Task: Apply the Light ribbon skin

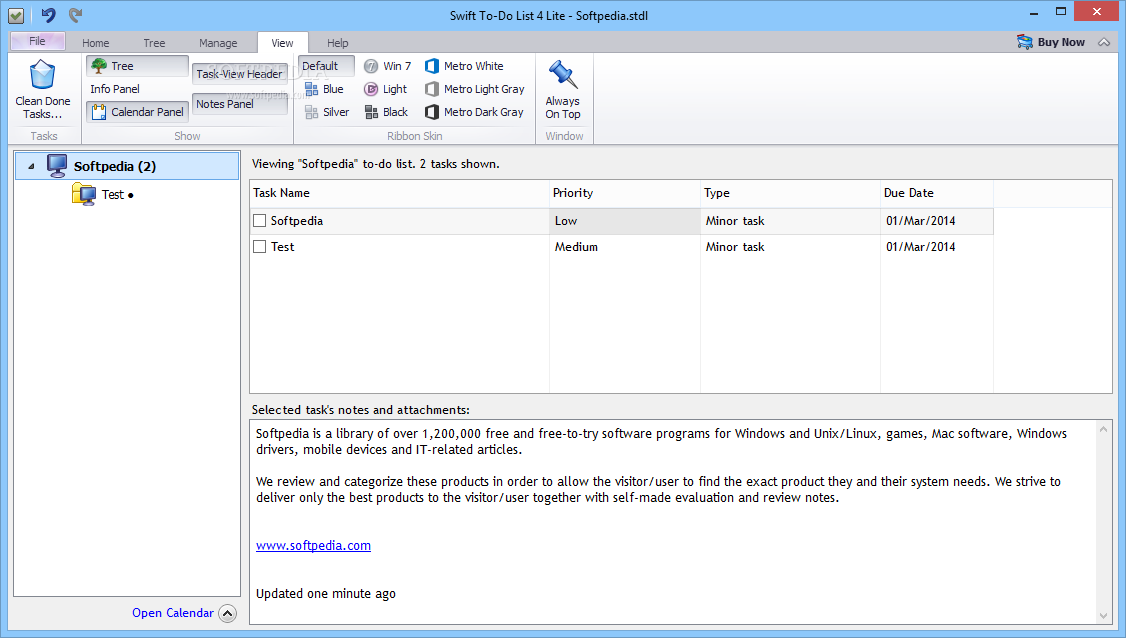Action: pyautogui.click(x=386, y=89)
